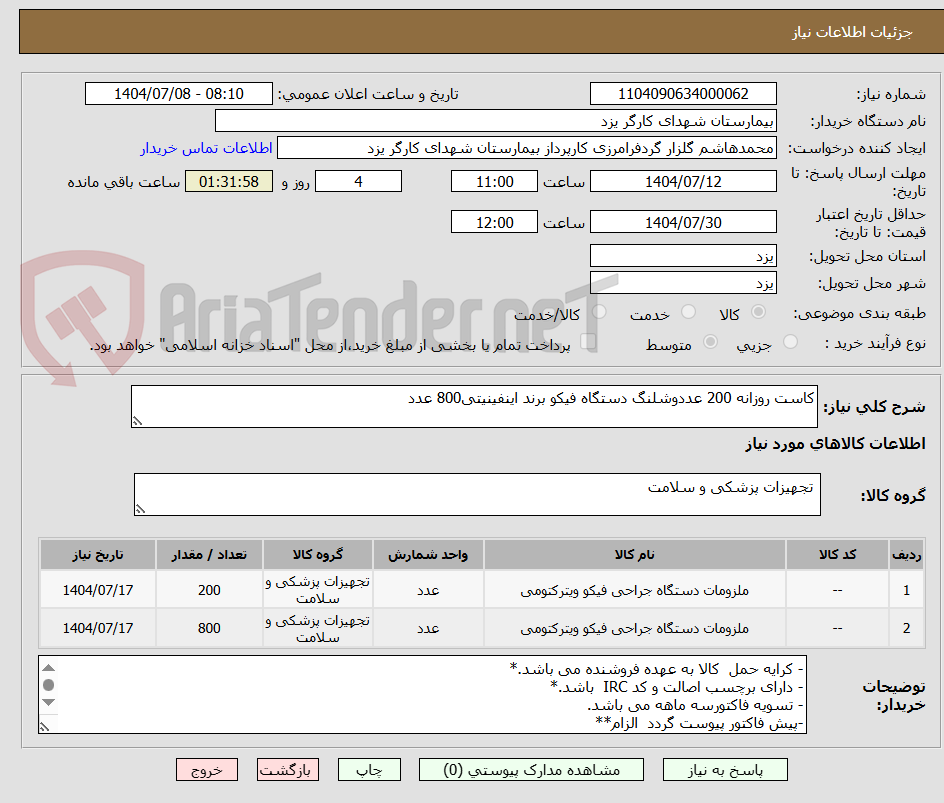This screenshot has height=803, width=944.
Task: Select the کالا radio button
Action: 758,313
